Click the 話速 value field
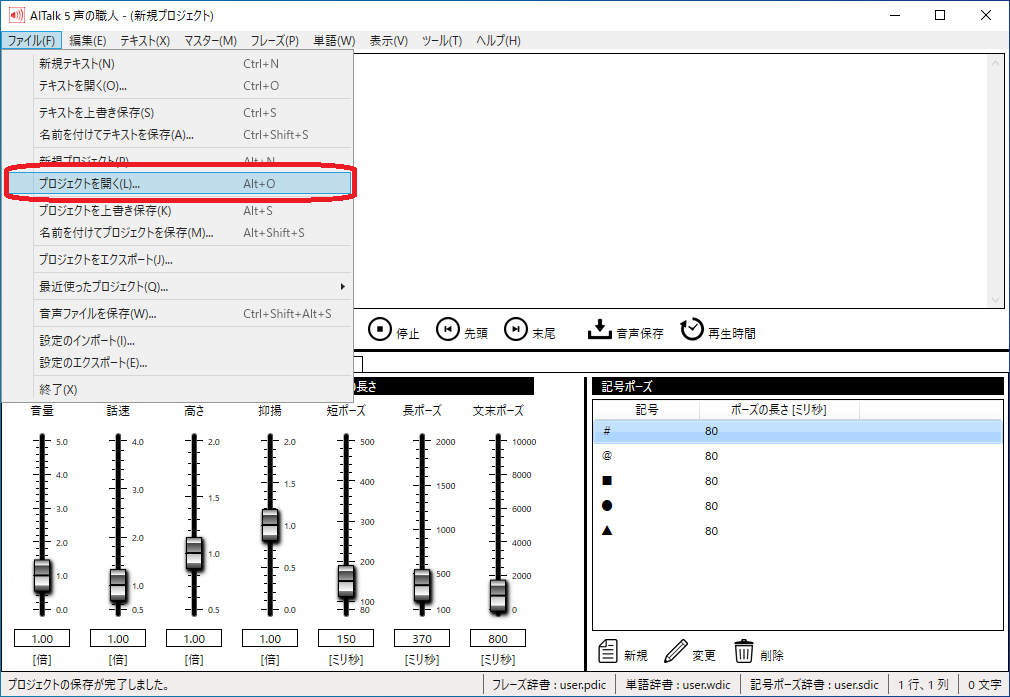Viewport: 1010px width, 697px height. coord(118,638)
